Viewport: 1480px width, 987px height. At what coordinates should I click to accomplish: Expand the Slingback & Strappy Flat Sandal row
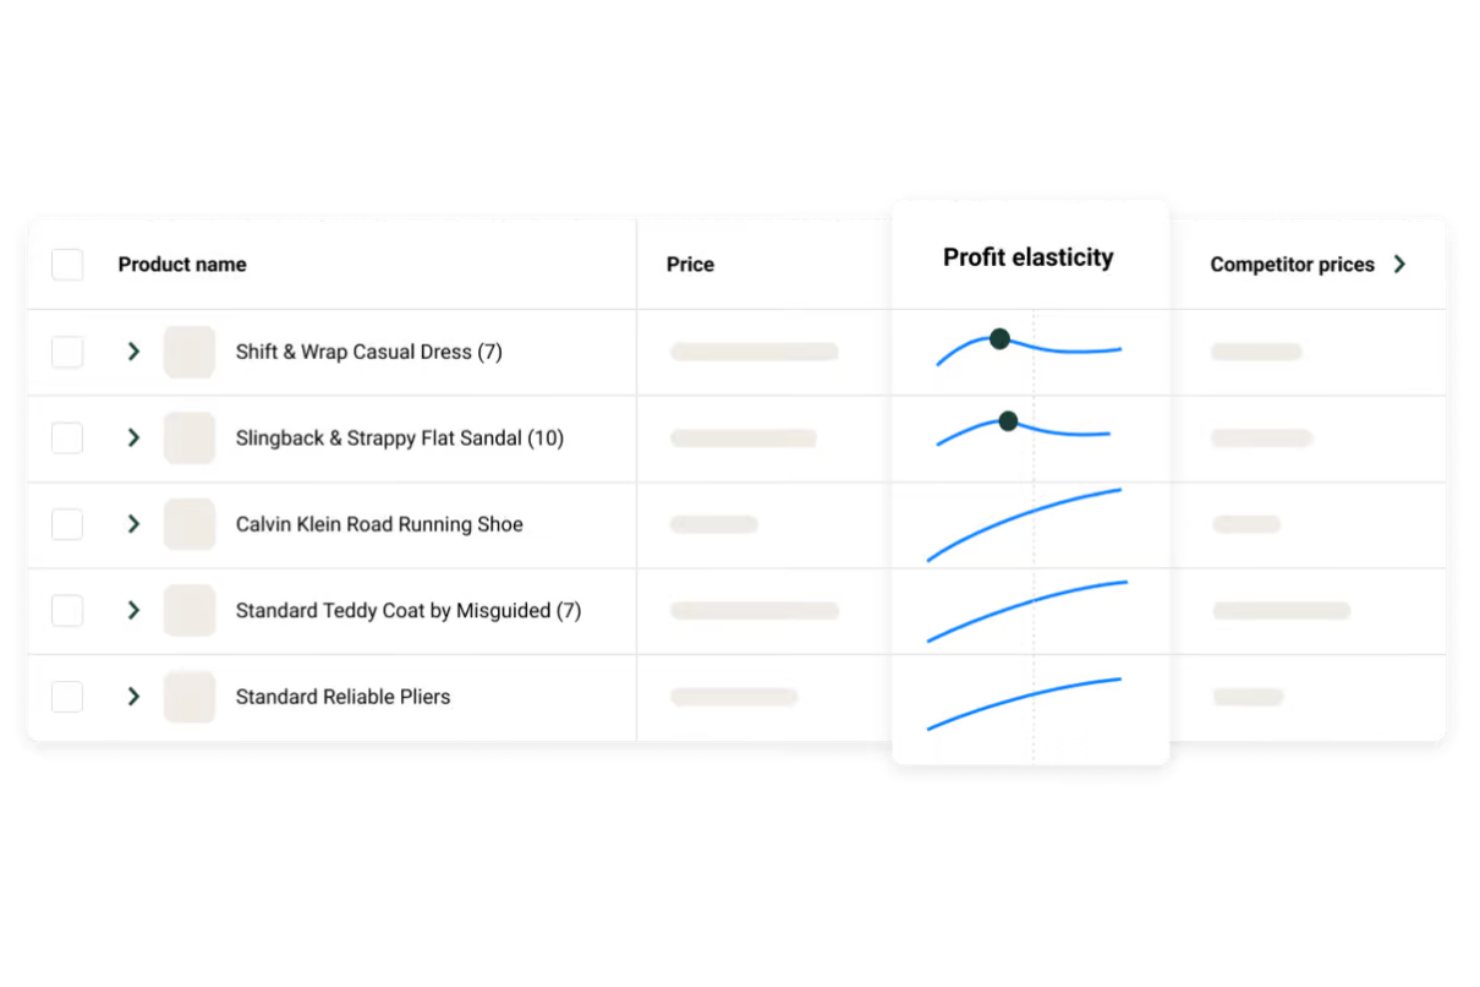tap(133, 437)
